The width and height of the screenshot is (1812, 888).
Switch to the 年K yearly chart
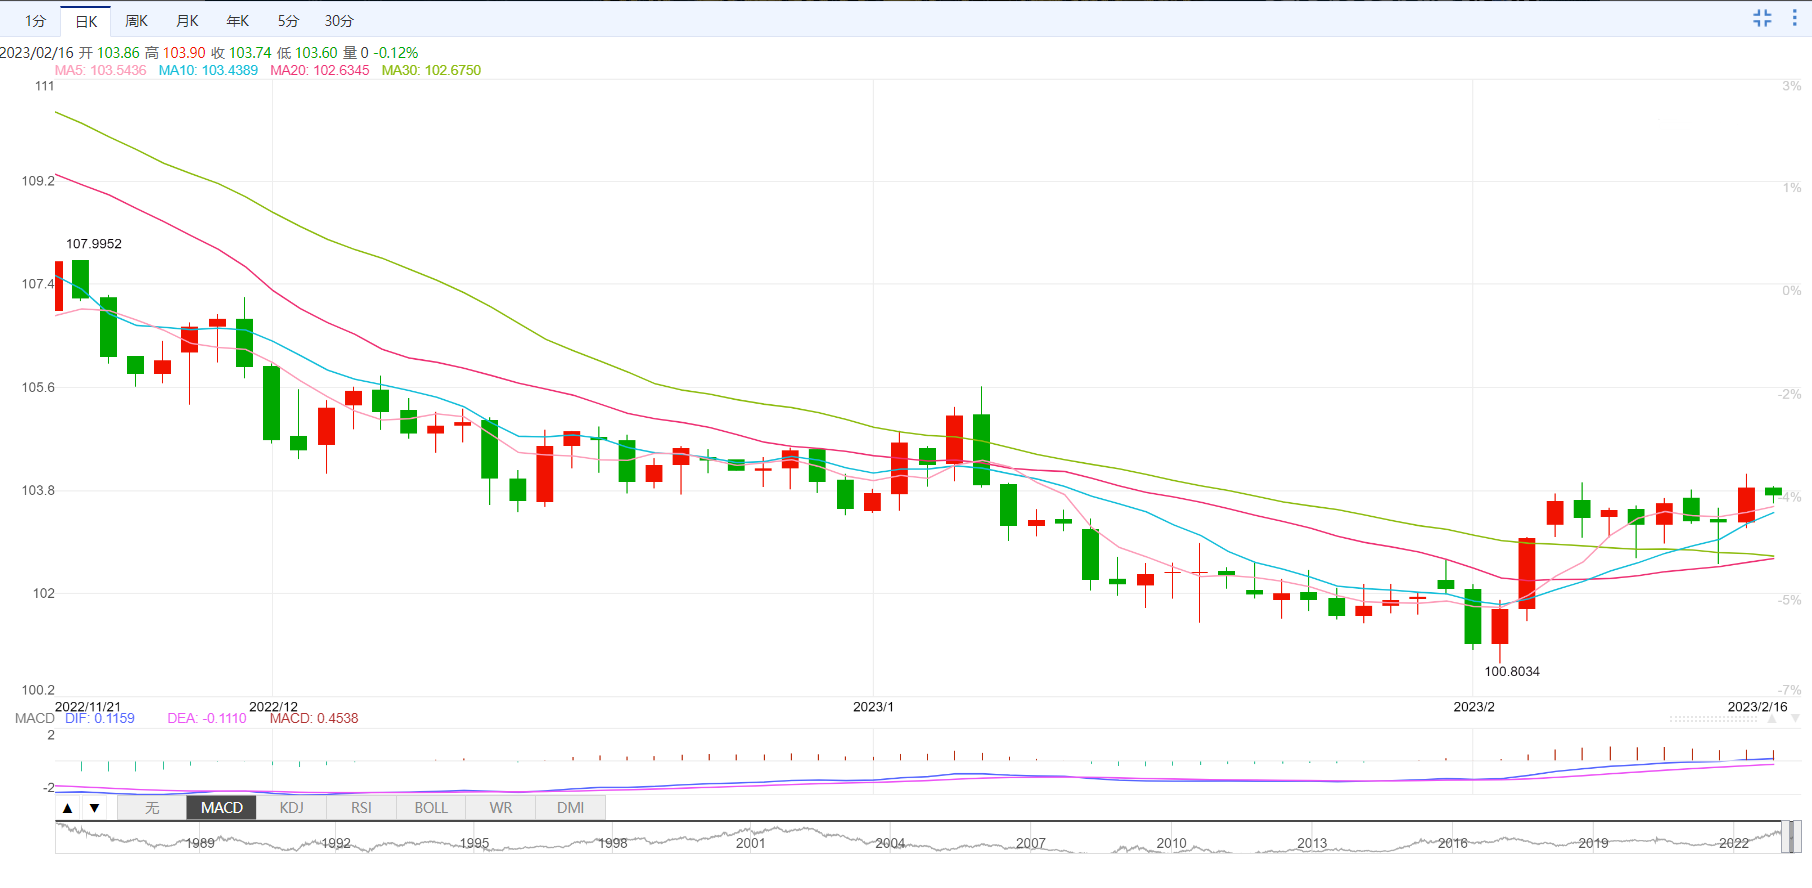point(238,21)
